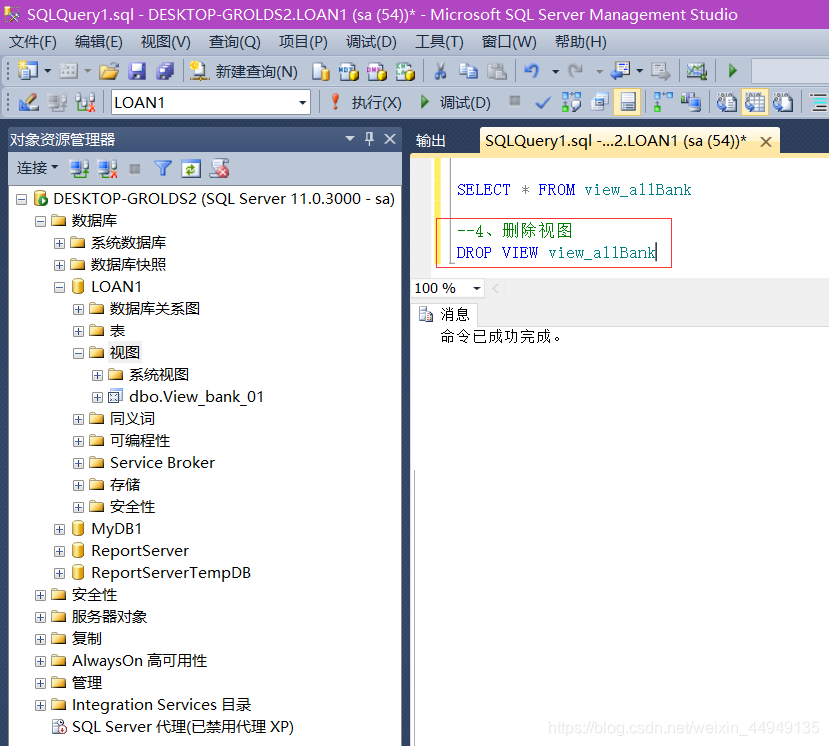This screenshot has width=829, height=746.
Task: Click the 调试(D) debug button
Action: coord(455,103)
